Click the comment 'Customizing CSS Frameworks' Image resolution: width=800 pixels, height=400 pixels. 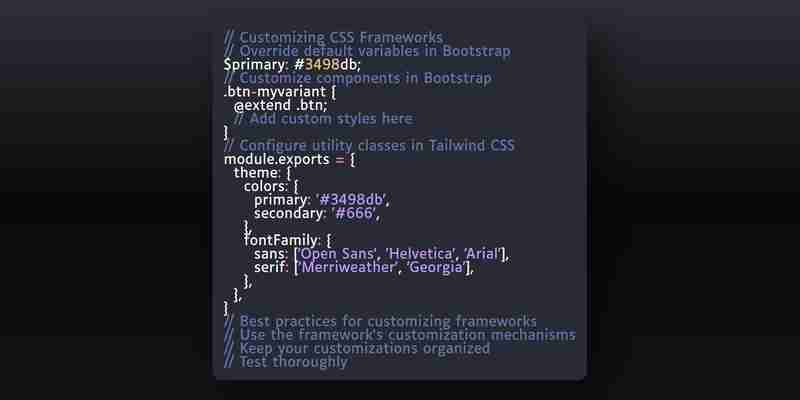tap(333, 38)
